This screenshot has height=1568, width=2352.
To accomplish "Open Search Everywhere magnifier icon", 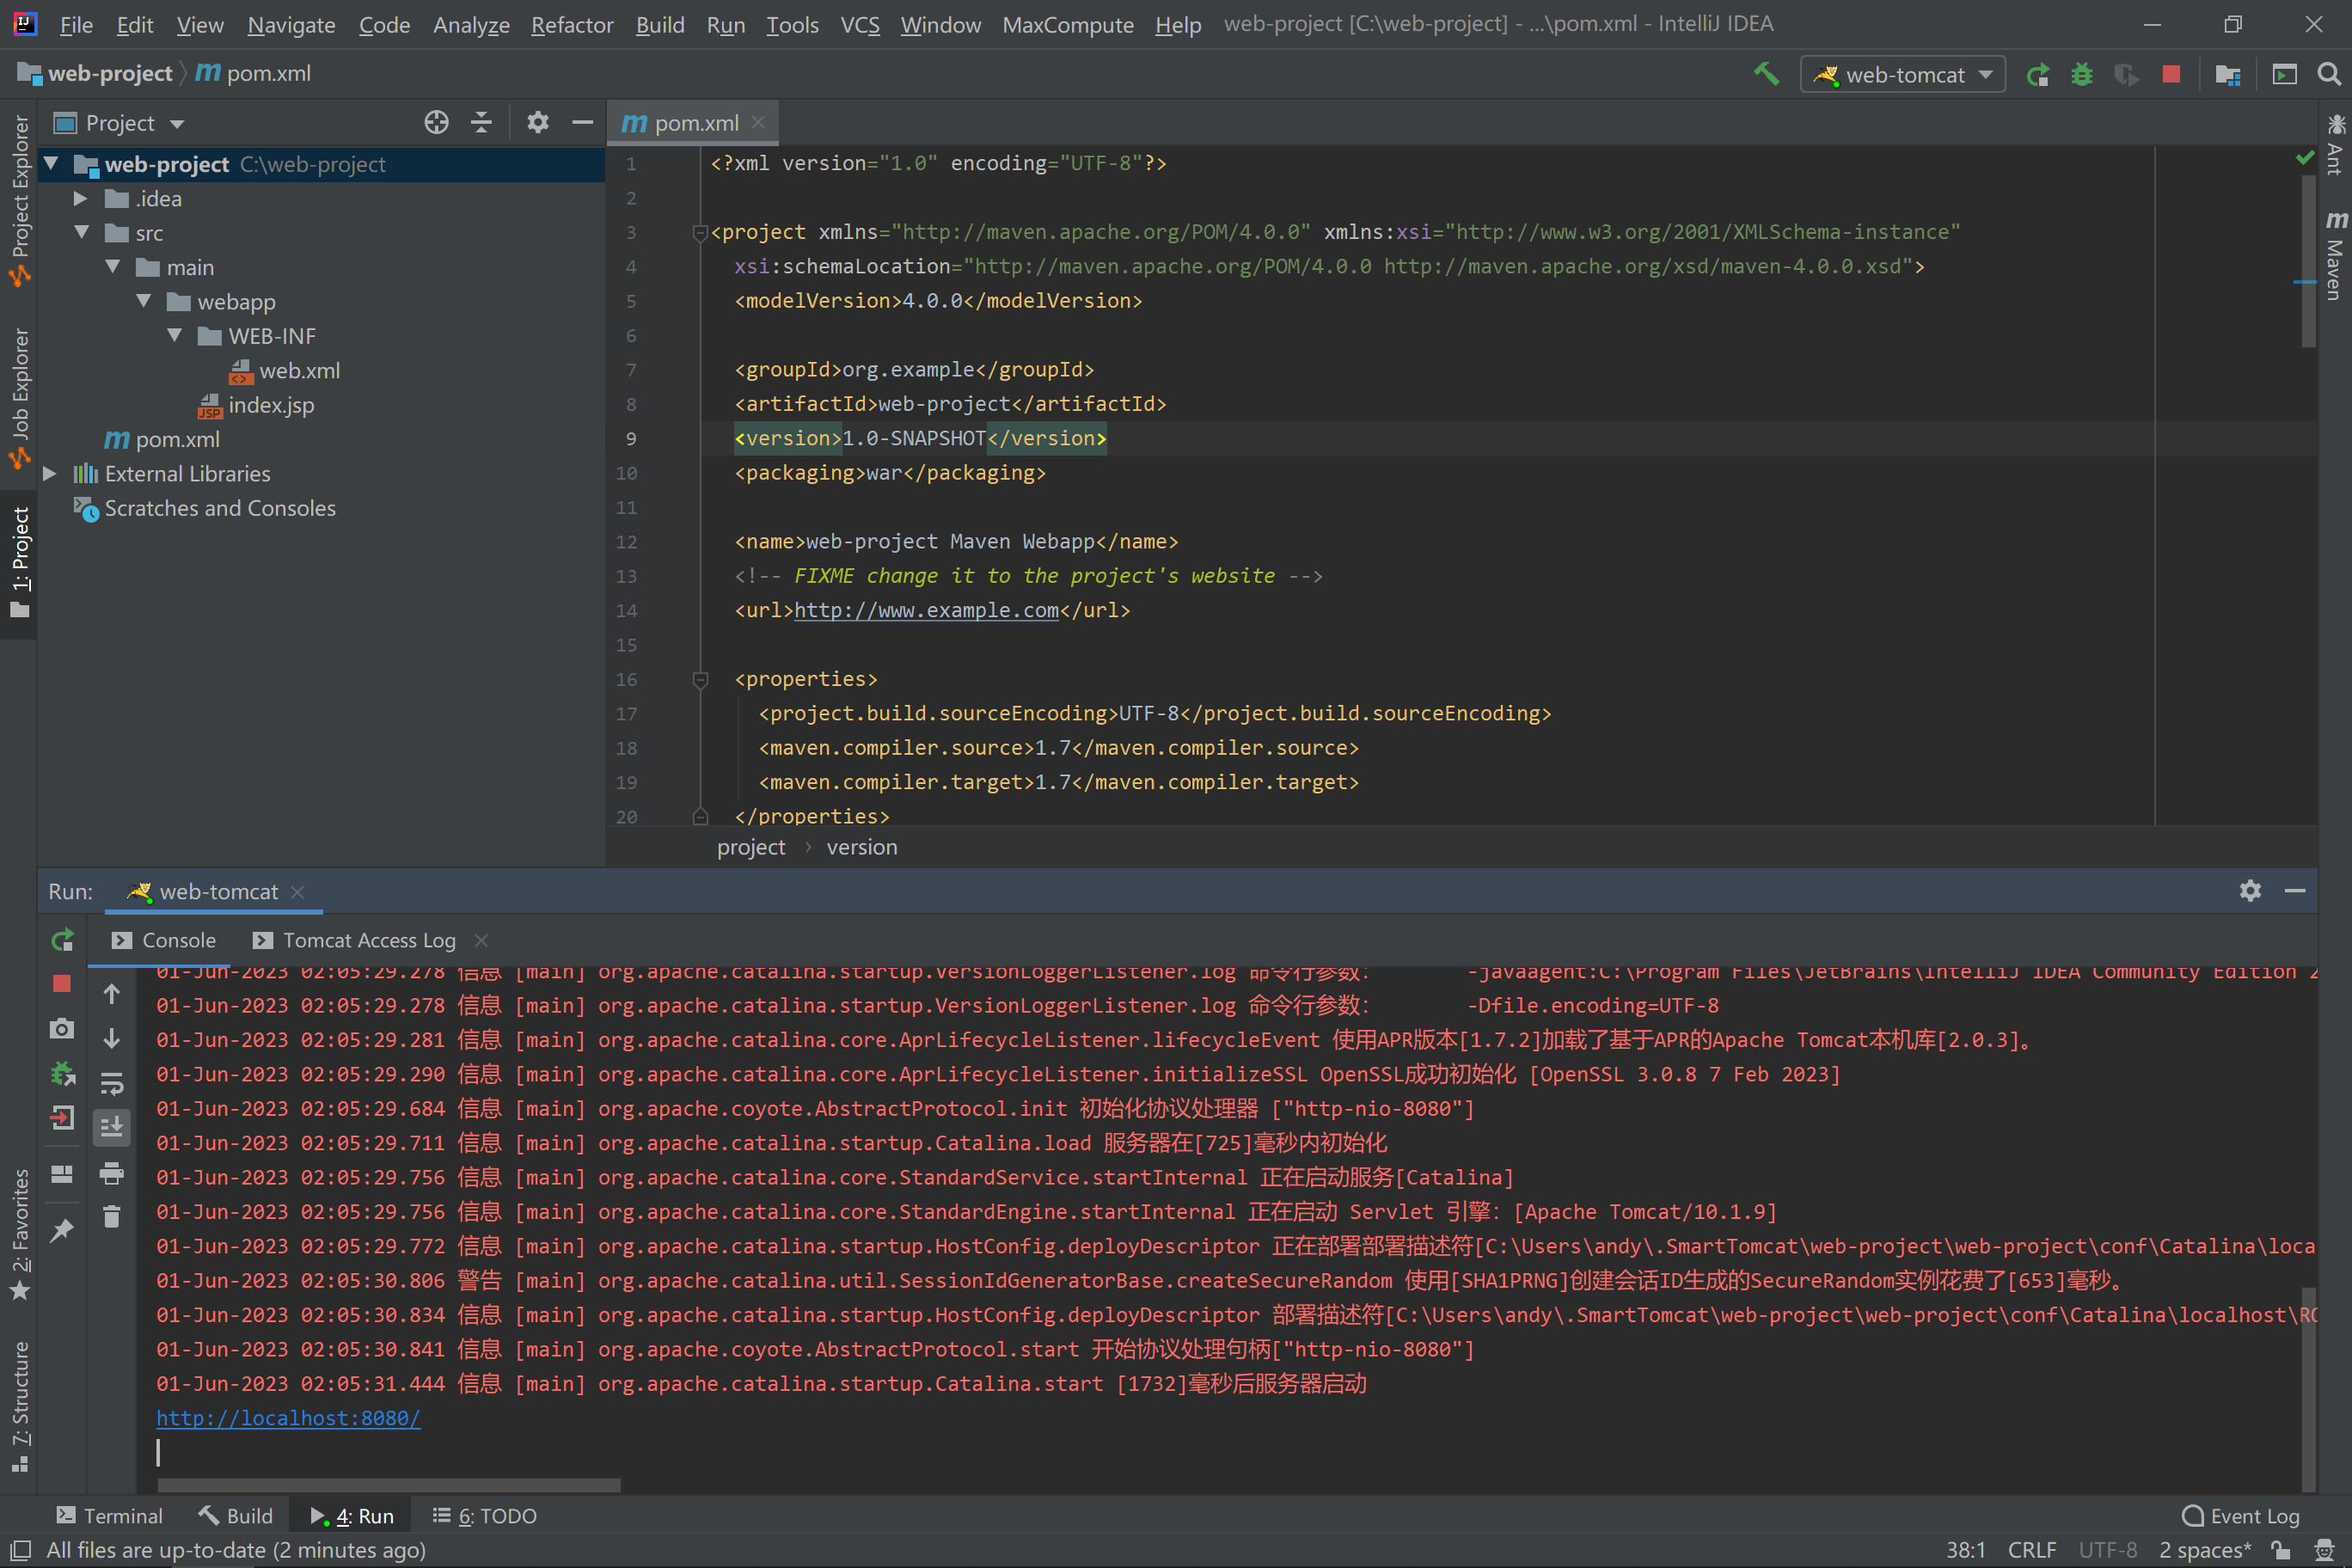I will (x=2328, y=75).
